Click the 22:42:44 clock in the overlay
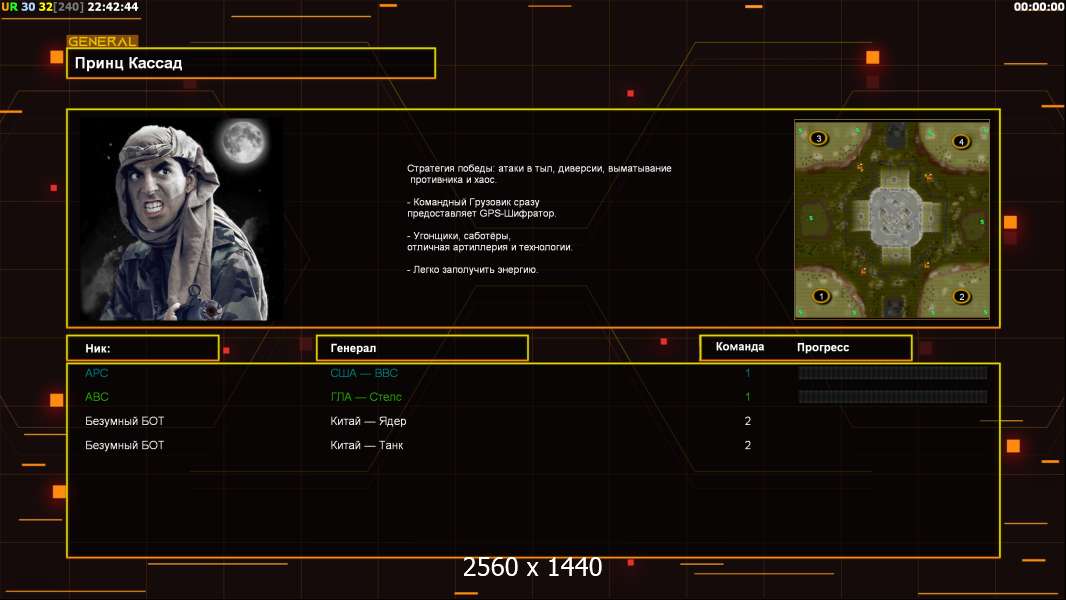The image size is (1066, 600). click(x=113, y=7)
